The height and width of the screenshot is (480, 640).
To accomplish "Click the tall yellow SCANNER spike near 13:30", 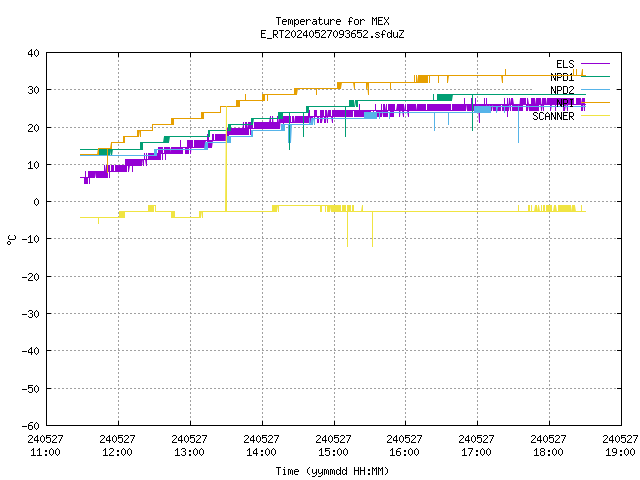I will [x=226, y=159].
